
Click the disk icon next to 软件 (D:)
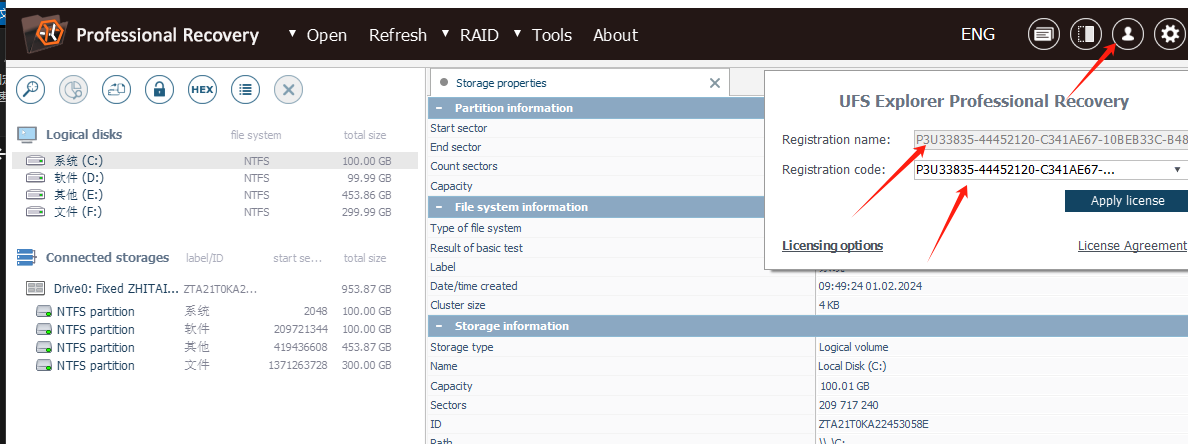pyautogui.click(x=36, y=178)
